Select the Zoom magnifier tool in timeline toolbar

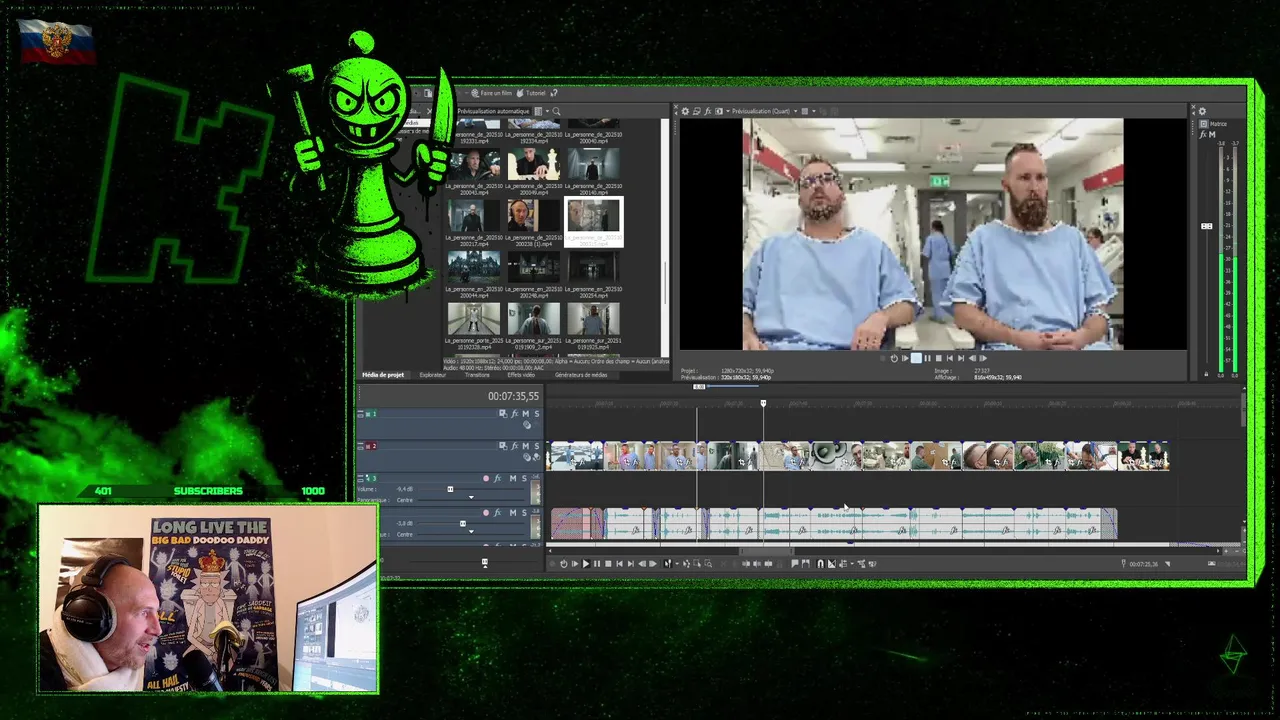708,563
